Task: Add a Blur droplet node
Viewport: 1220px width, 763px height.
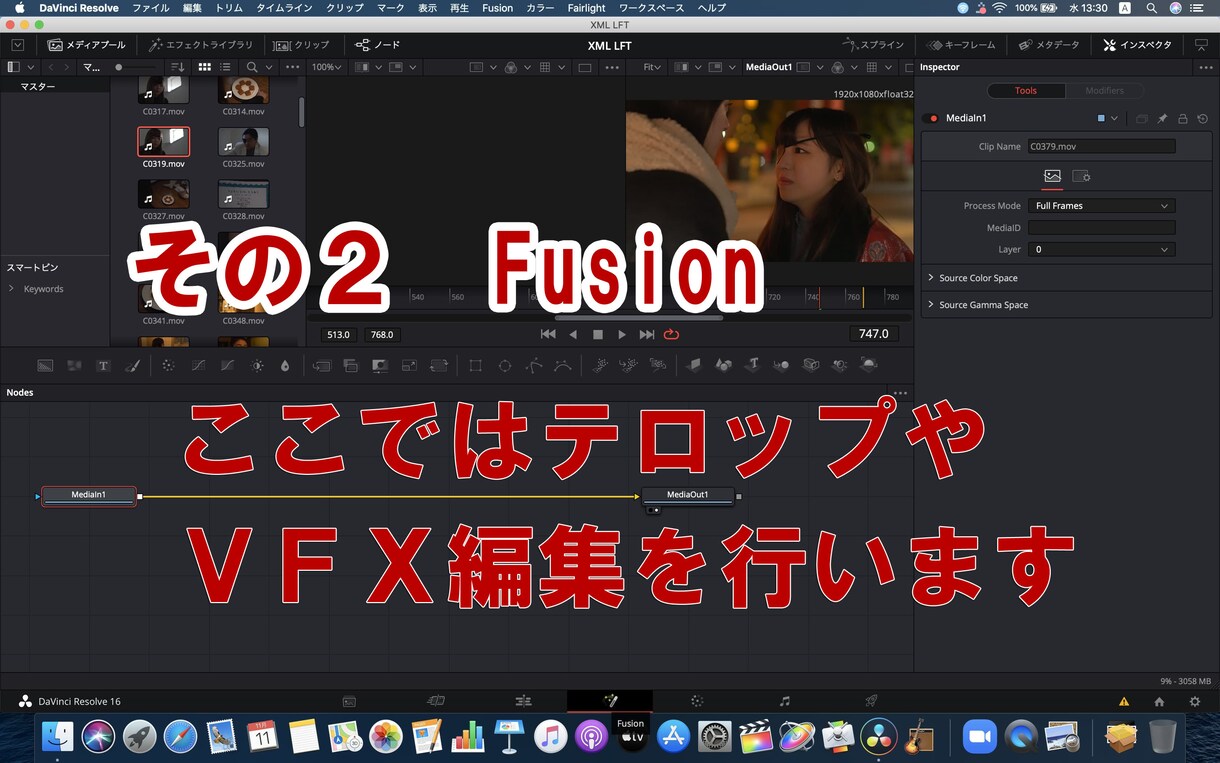Action: (x=285, y=366)
